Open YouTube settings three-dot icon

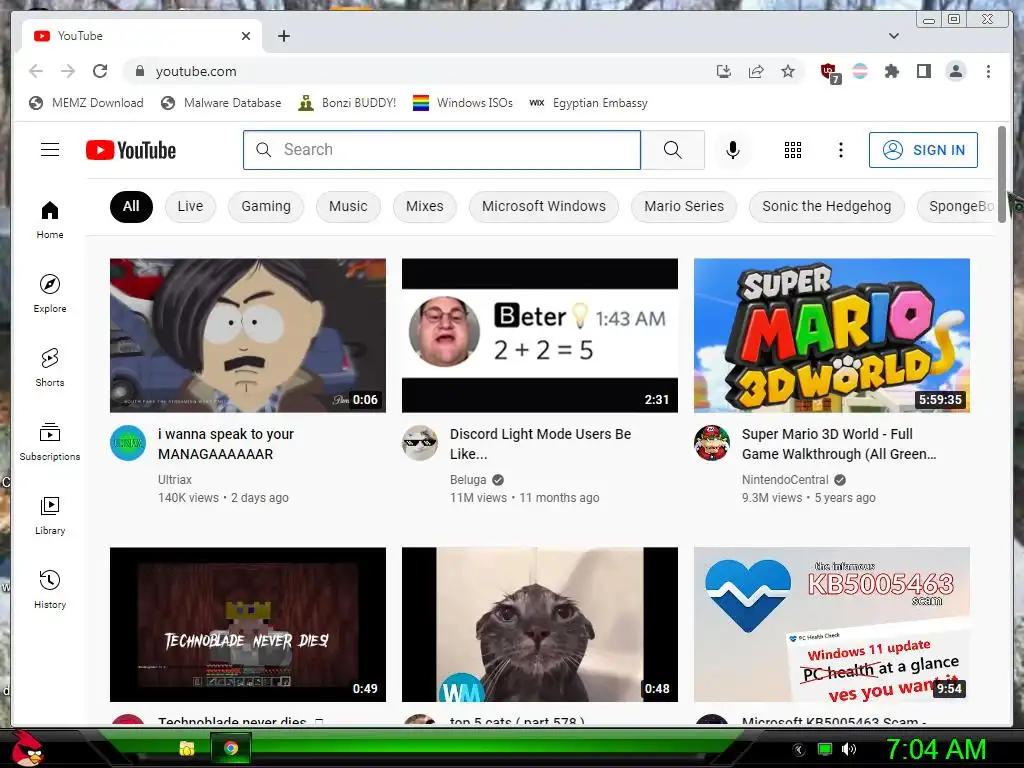[840, 150]
